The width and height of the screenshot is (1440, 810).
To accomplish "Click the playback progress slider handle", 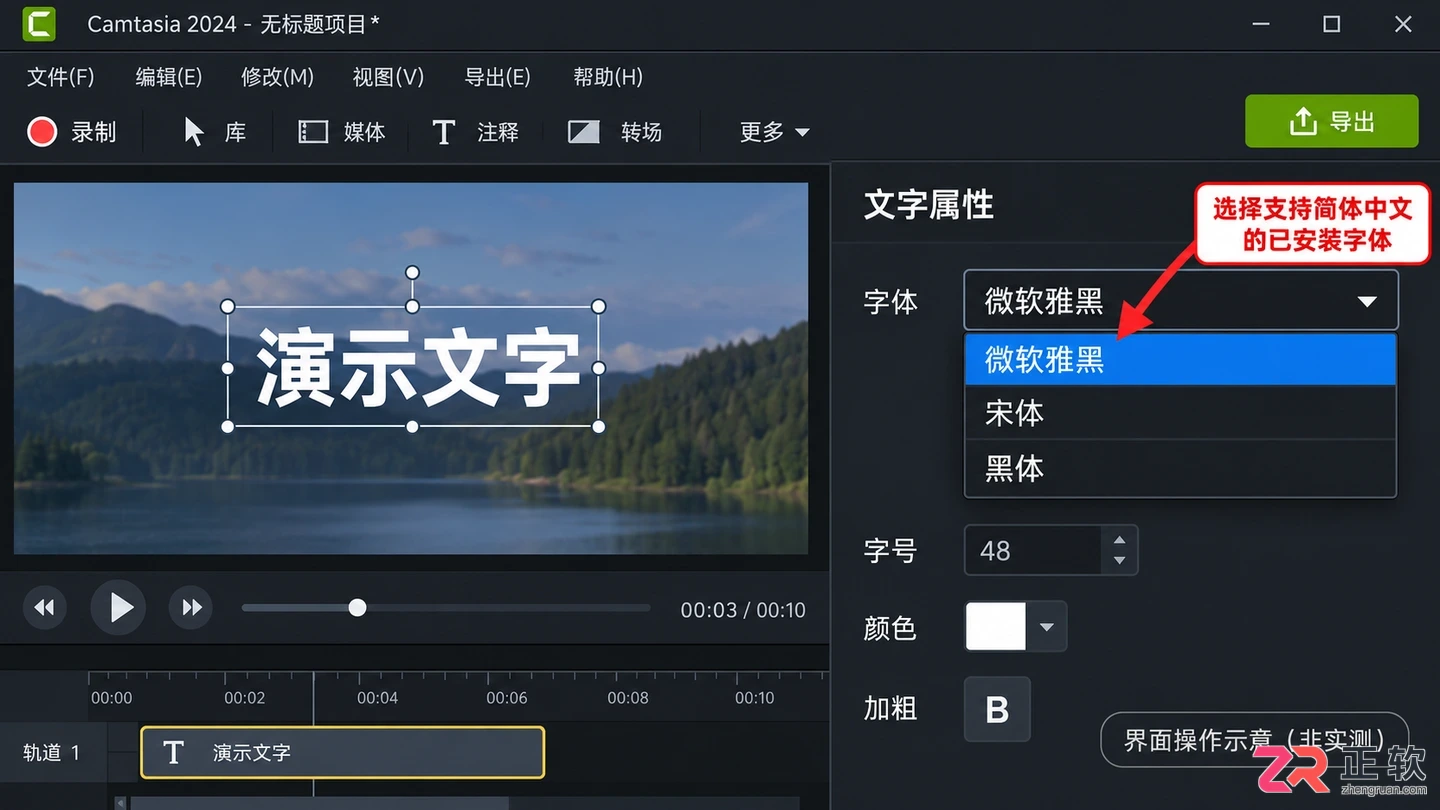I will click(357, 607).
